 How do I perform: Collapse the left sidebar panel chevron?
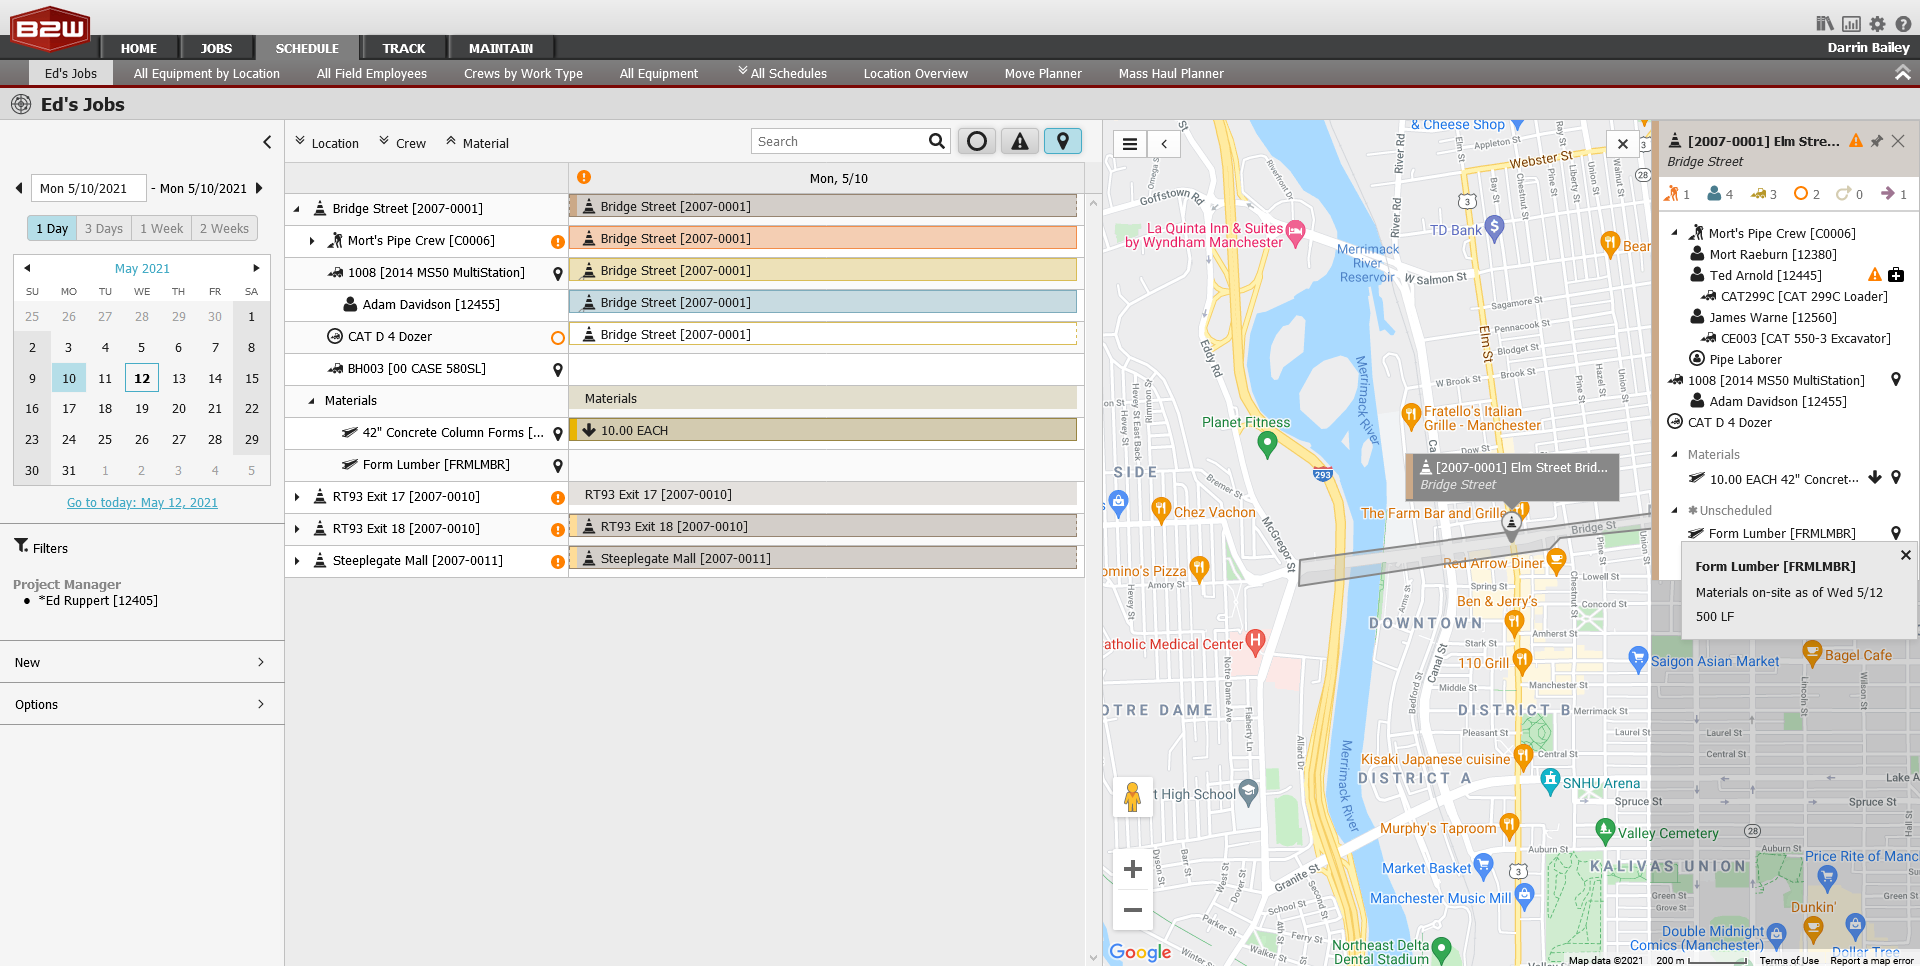pos(267,142)
